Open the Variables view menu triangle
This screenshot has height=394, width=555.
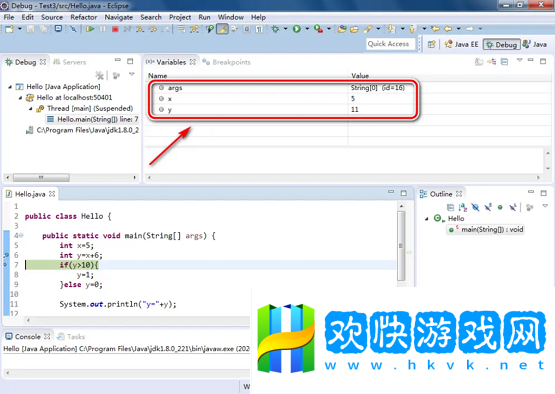[x=519, y=60]
